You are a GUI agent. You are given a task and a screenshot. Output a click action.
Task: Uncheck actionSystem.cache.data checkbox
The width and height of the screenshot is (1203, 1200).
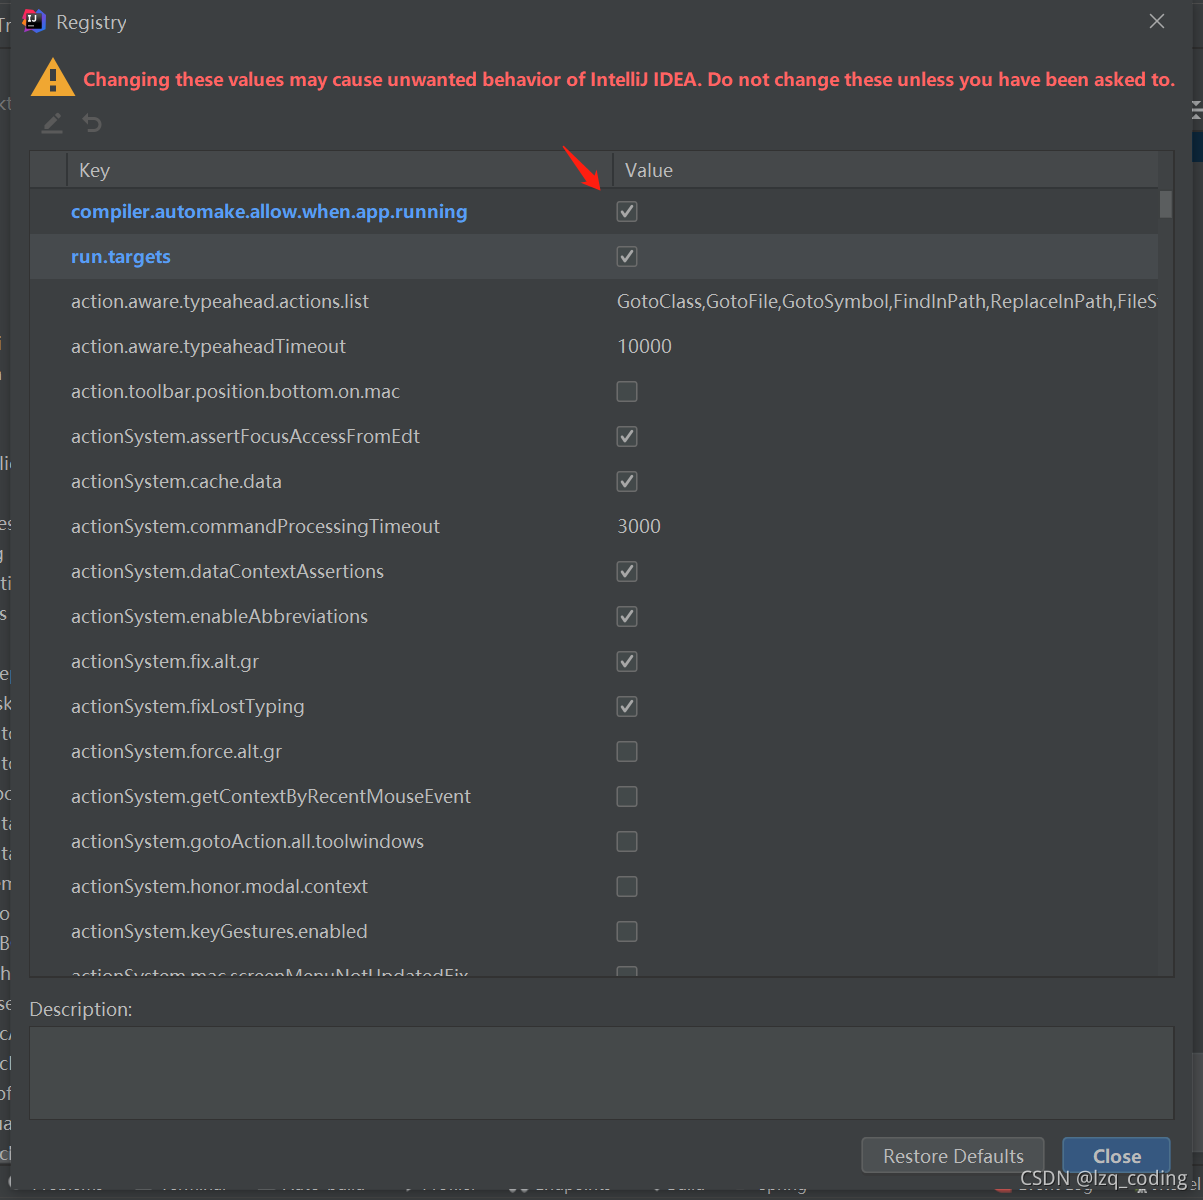[627, 482]
